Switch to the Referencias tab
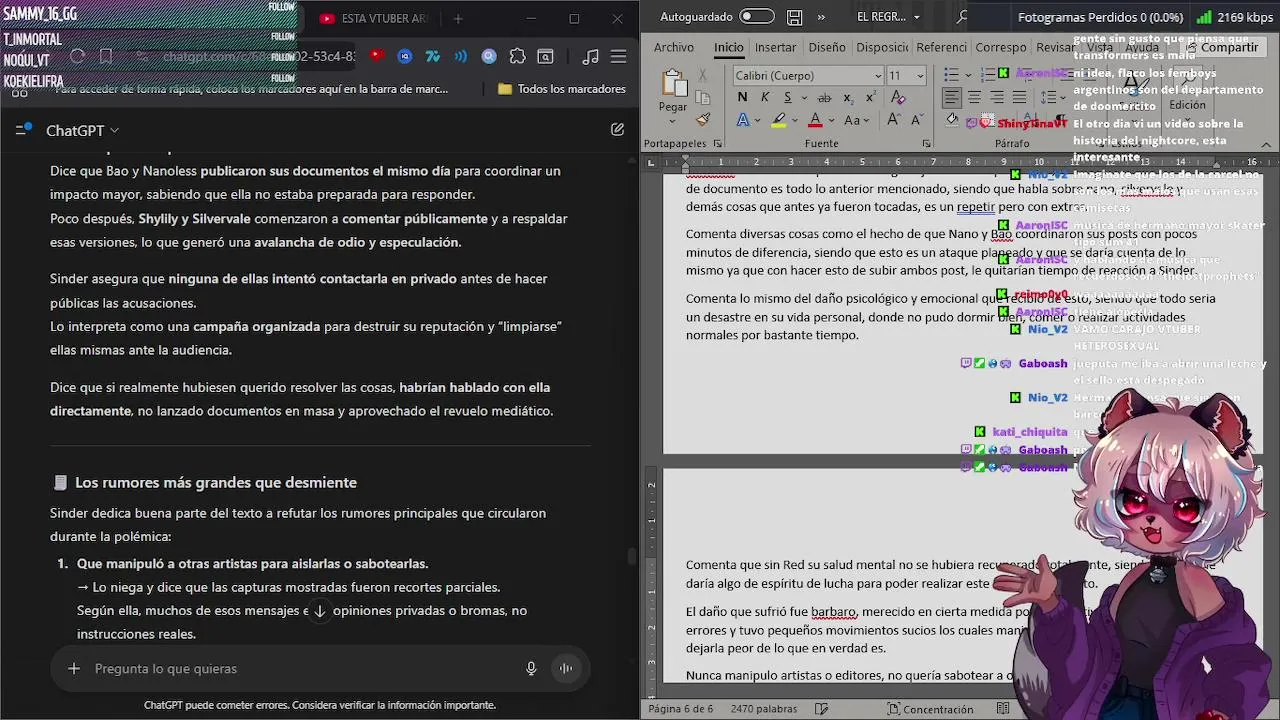Viewport: 1280px width, 720px height. [941, 47]
